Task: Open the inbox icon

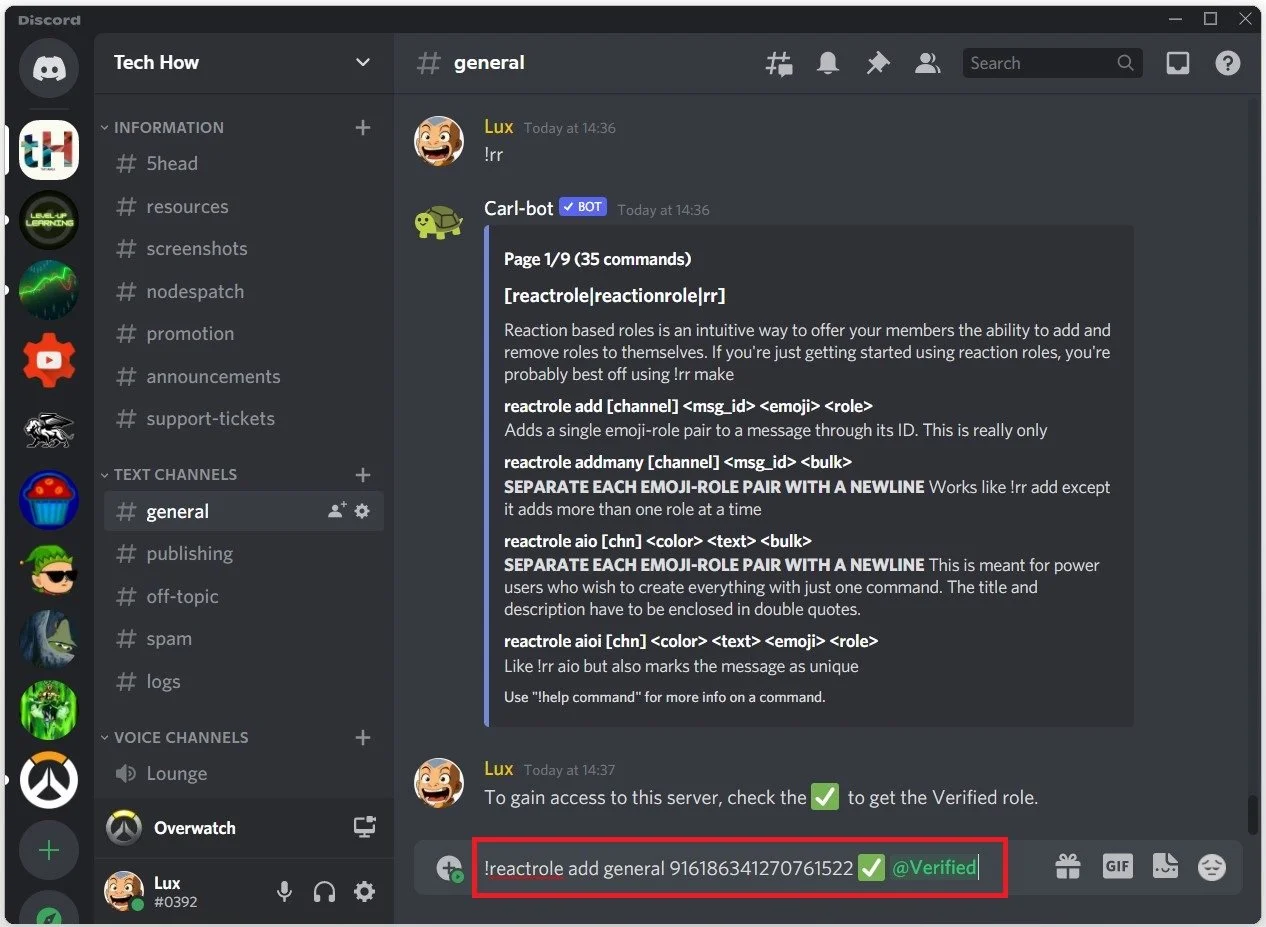Action: (1178, 63)
